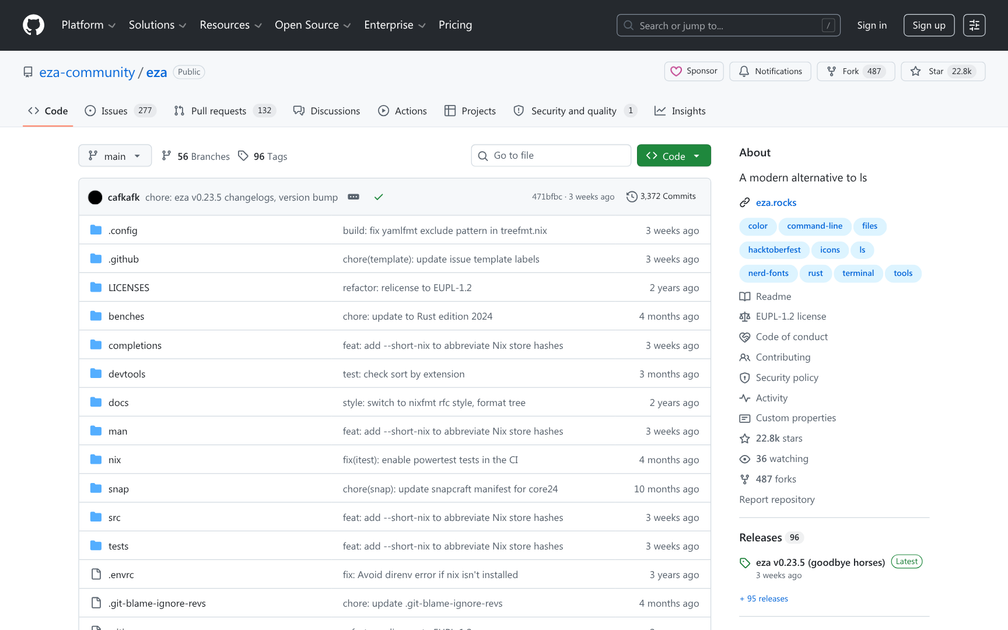Switch to the Code tab
The image size is (1008, 630).
[48, 111]
